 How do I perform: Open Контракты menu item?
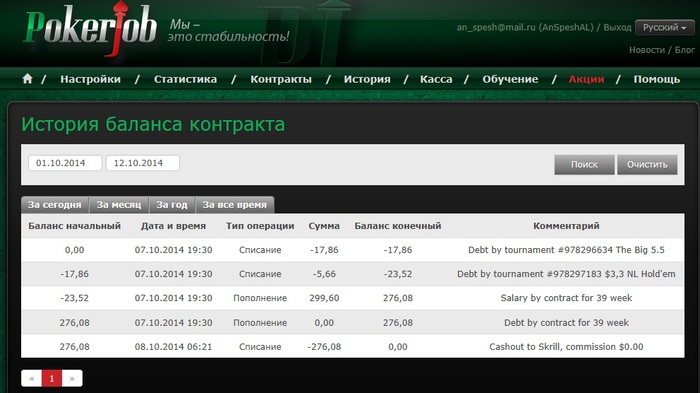pyautogui.click(x=281, y=79)
